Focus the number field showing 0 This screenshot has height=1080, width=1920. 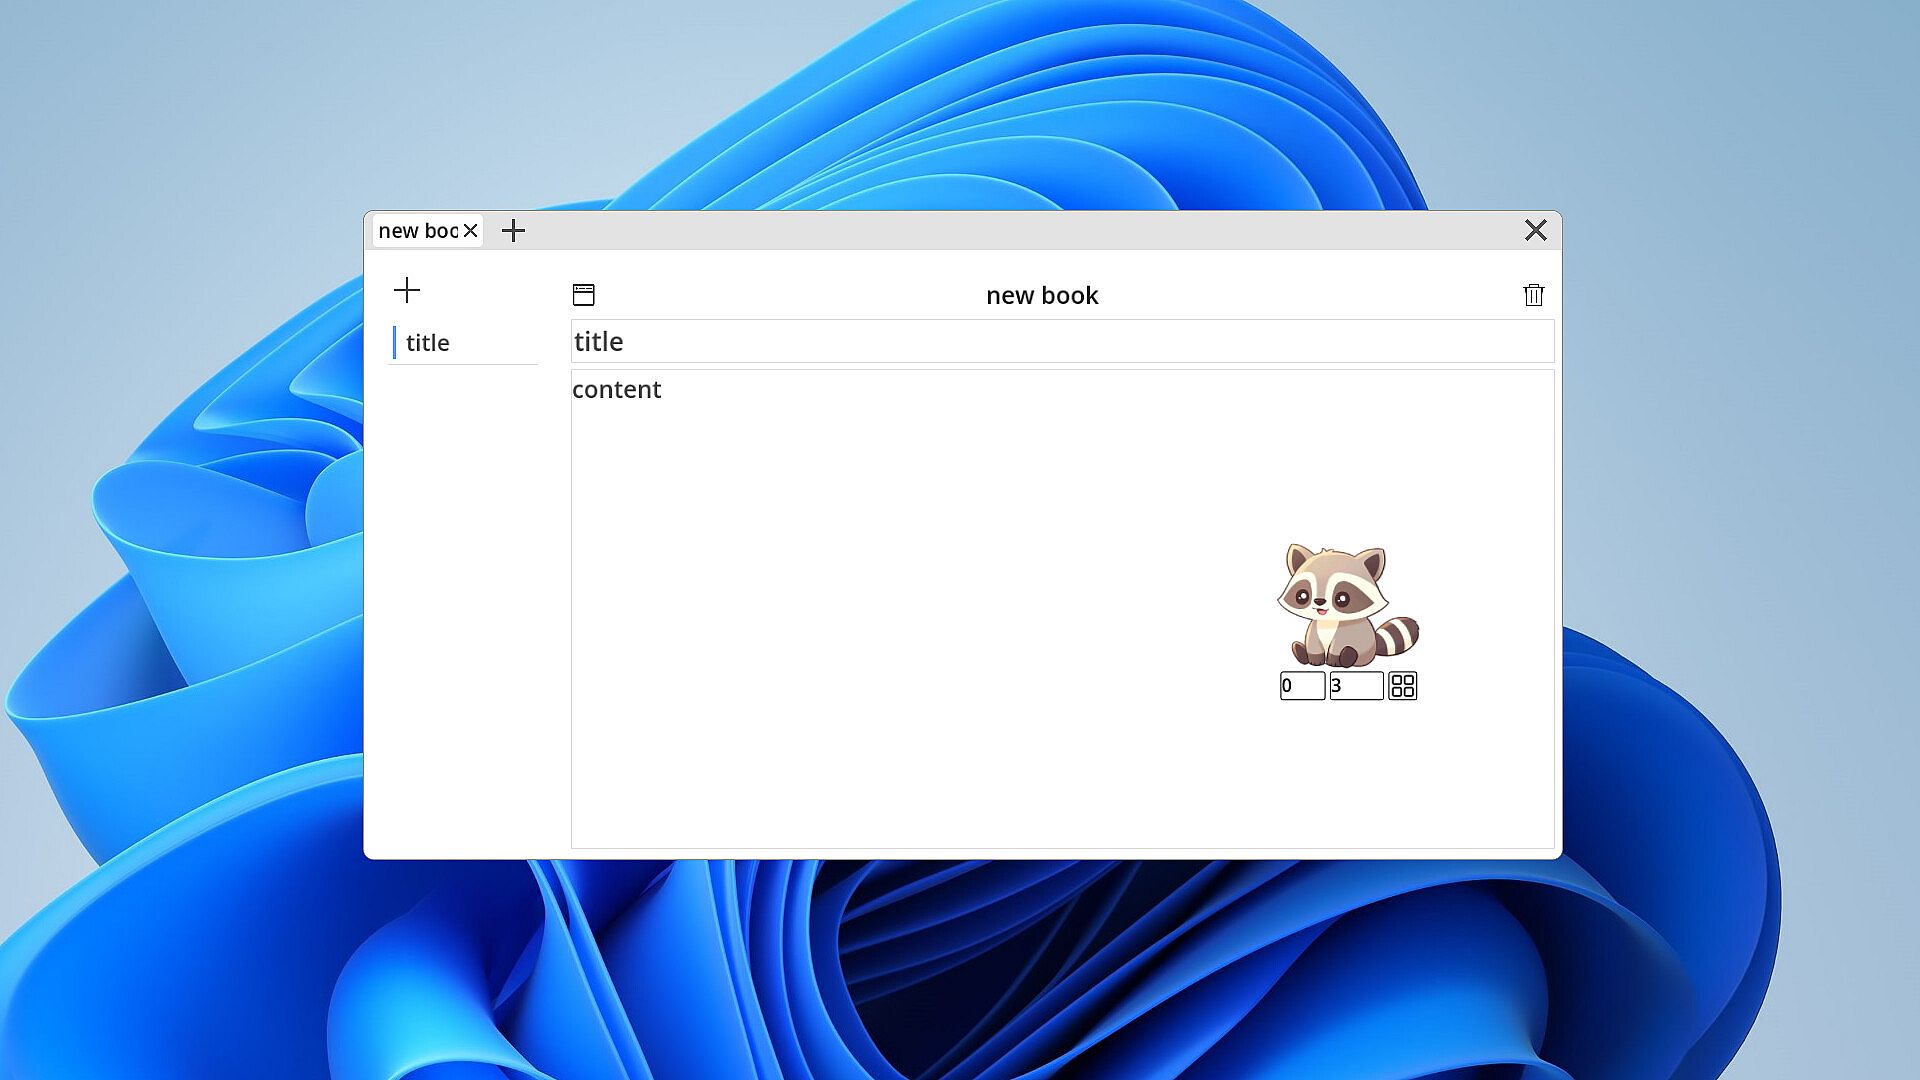pyautogui.click(x=1302, y=686)
